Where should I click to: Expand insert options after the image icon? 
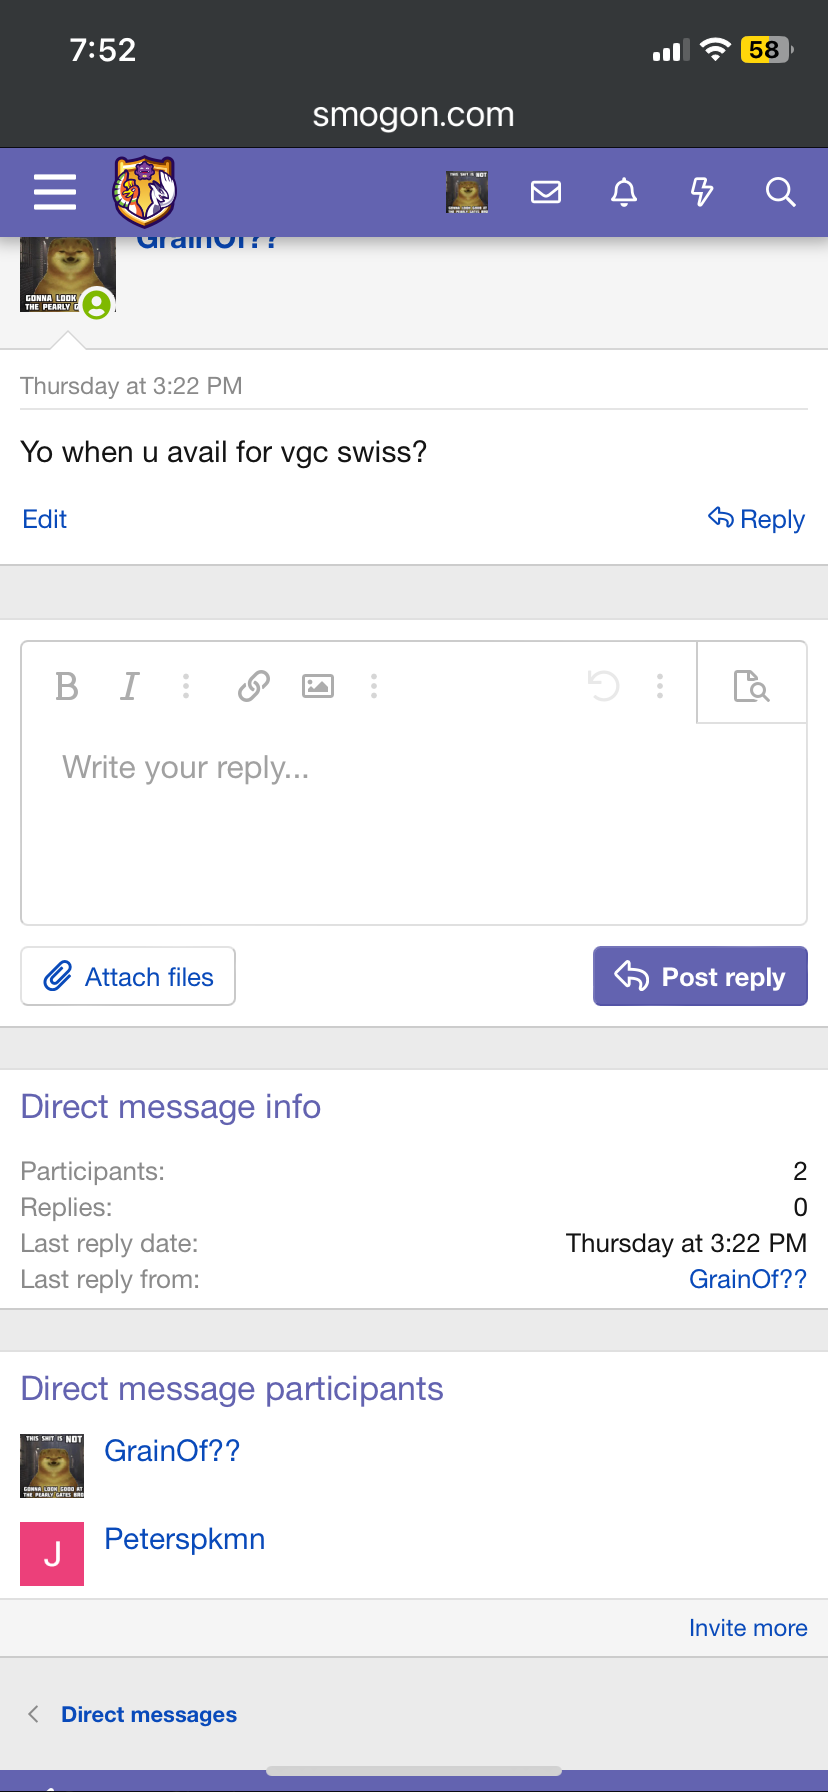(x=374, y=686)
